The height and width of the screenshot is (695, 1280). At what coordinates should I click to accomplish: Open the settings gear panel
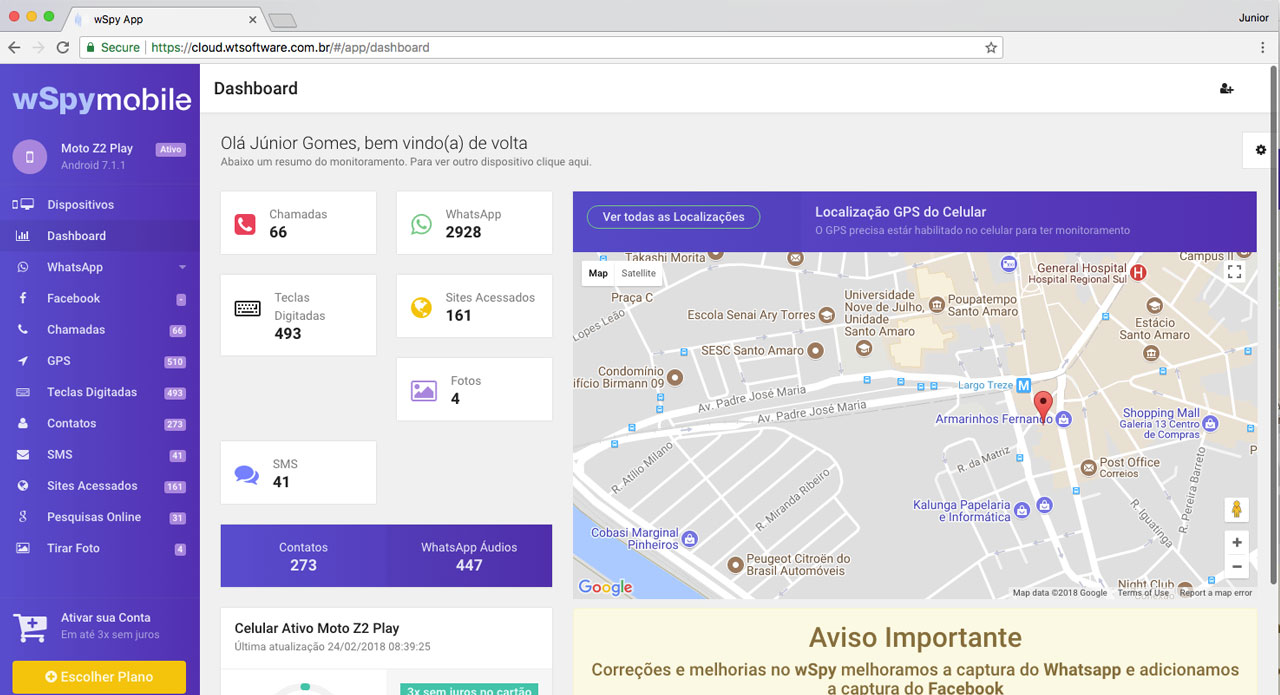1260,150
